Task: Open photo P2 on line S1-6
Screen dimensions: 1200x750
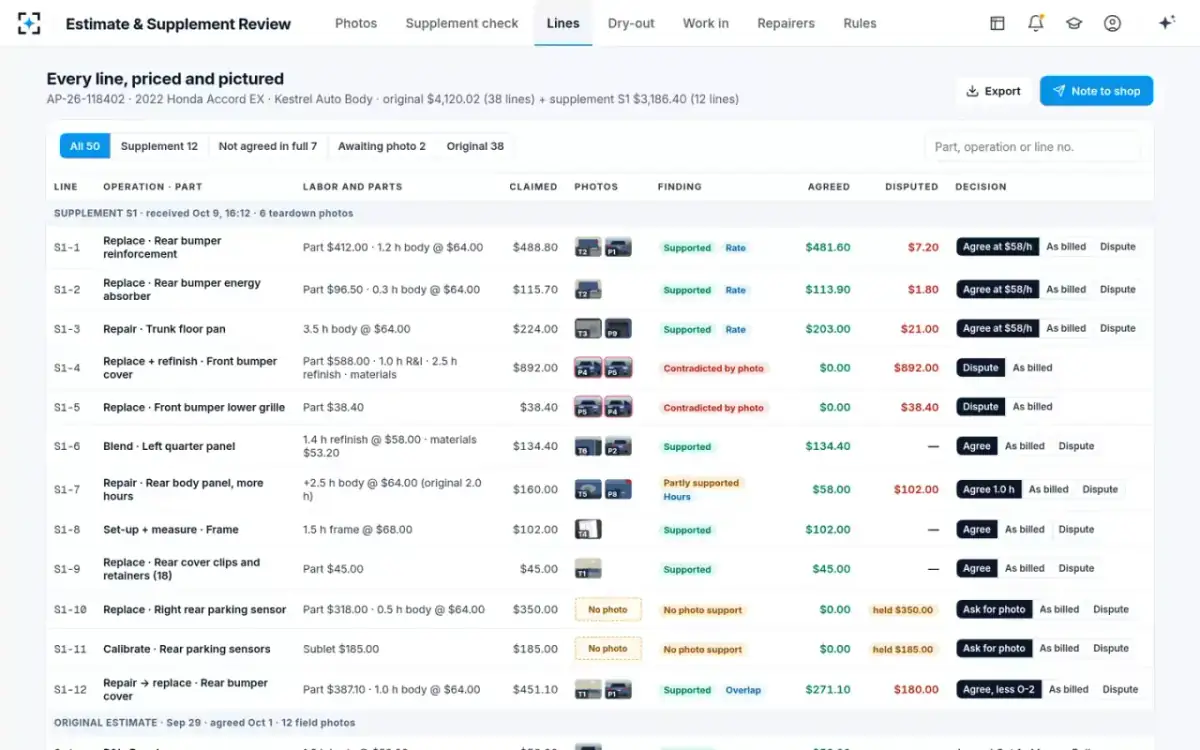Action: coord(618,446)
